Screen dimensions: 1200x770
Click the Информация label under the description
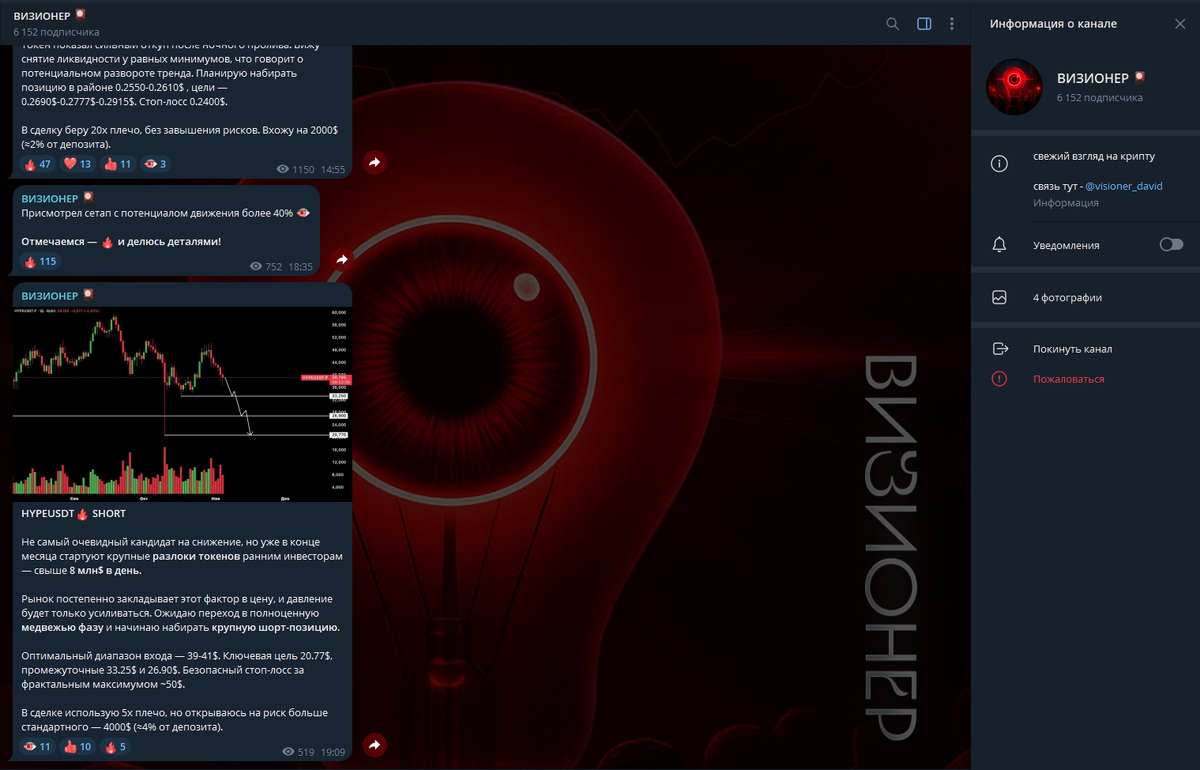point(1066,203)
